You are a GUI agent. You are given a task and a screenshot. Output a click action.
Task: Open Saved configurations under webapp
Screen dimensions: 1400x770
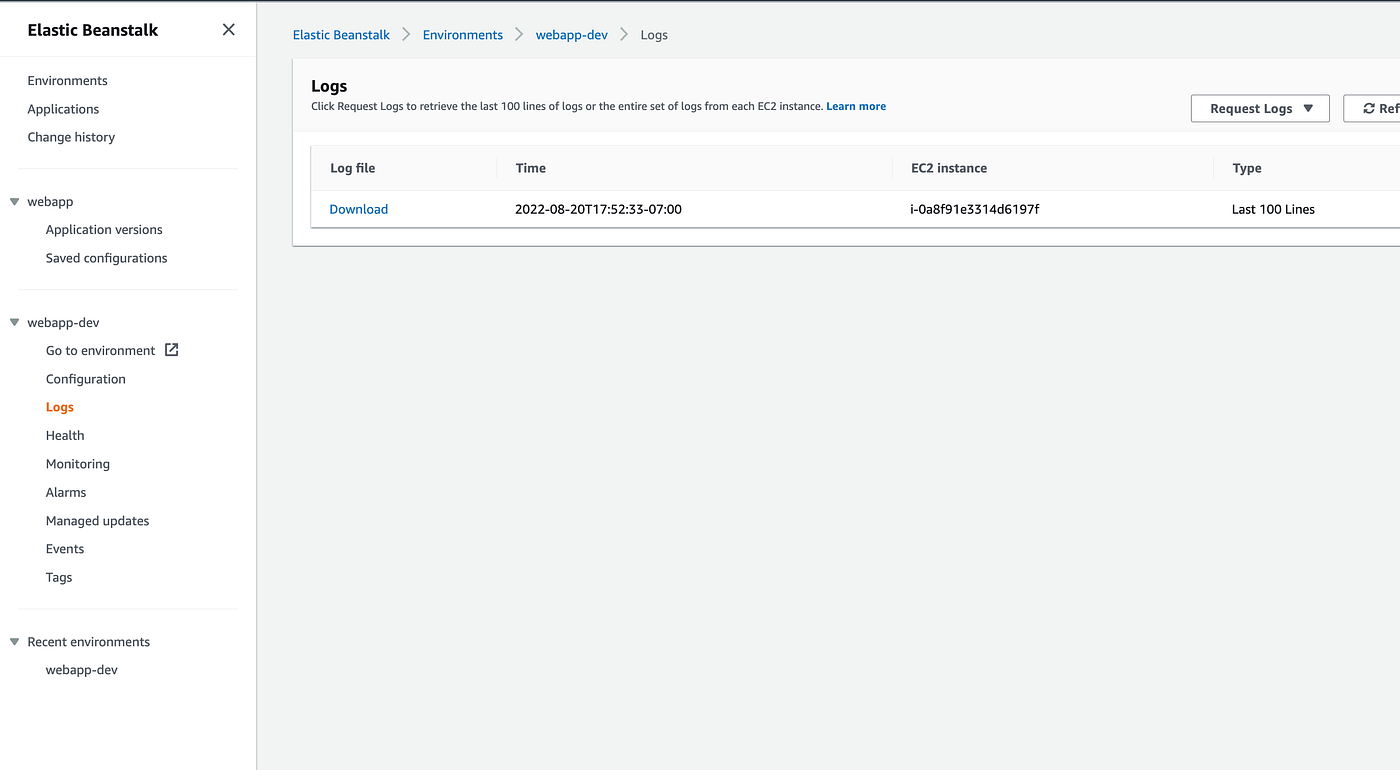pos(106,257)
